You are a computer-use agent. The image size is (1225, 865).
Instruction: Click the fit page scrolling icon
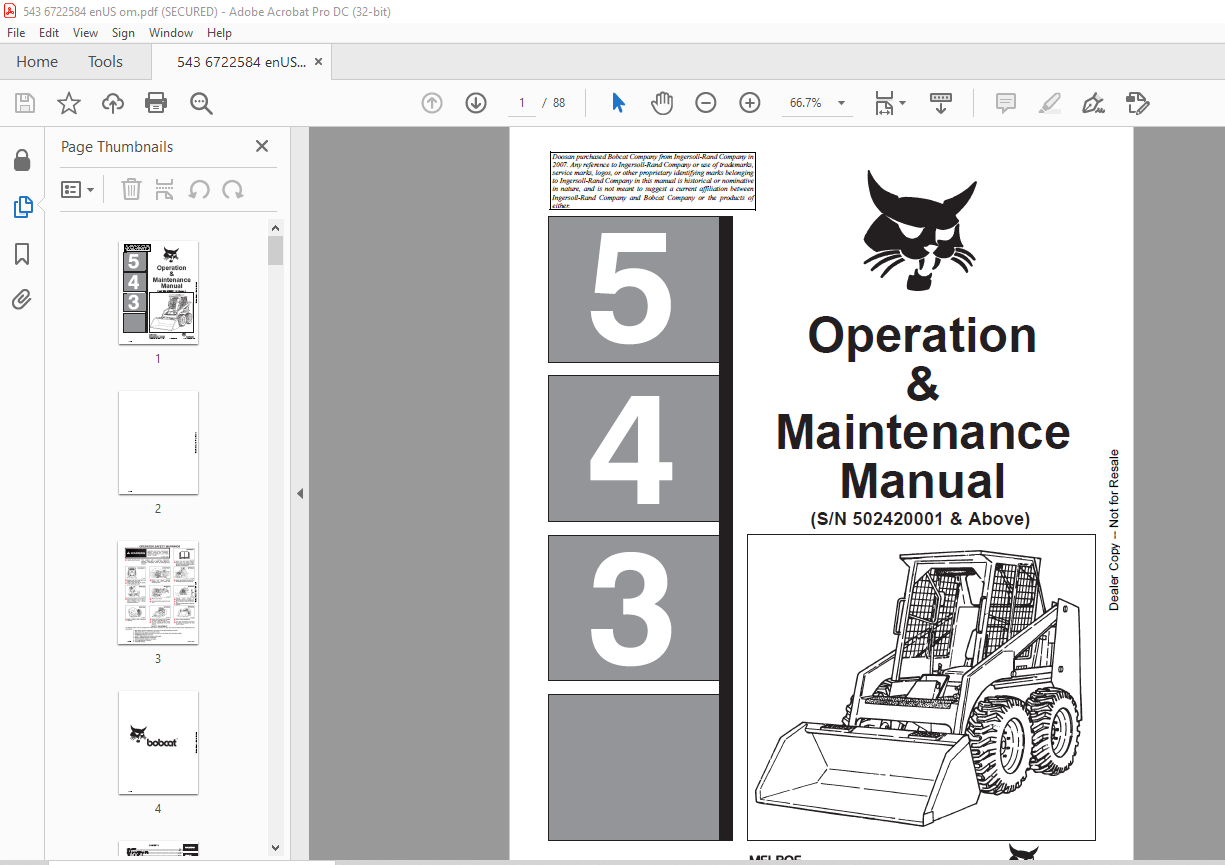pyautogui.click(x=884, y=103)
